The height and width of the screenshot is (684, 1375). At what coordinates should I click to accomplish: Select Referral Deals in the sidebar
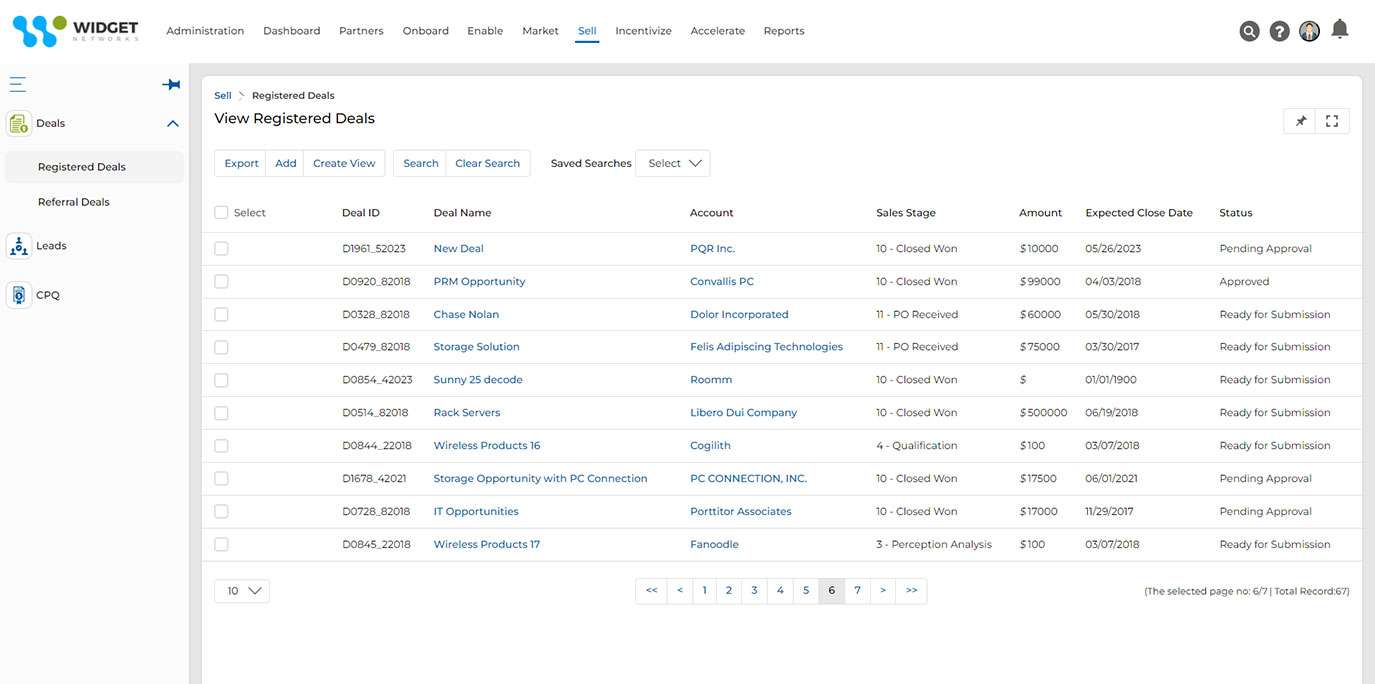74,202
